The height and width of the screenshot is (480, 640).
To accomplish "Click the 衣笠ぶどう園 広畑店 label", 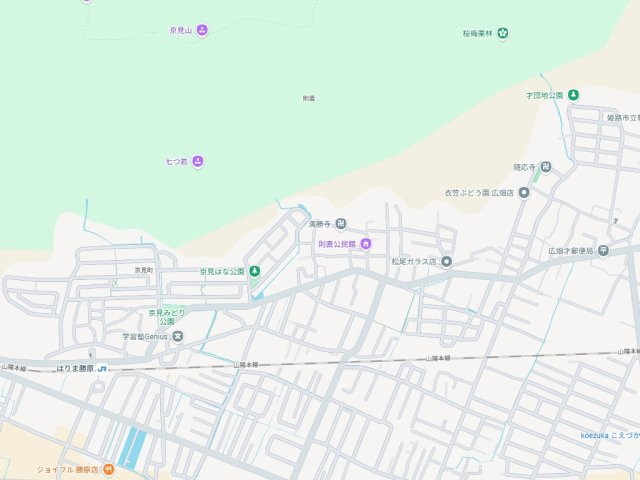I will (479, 193).
